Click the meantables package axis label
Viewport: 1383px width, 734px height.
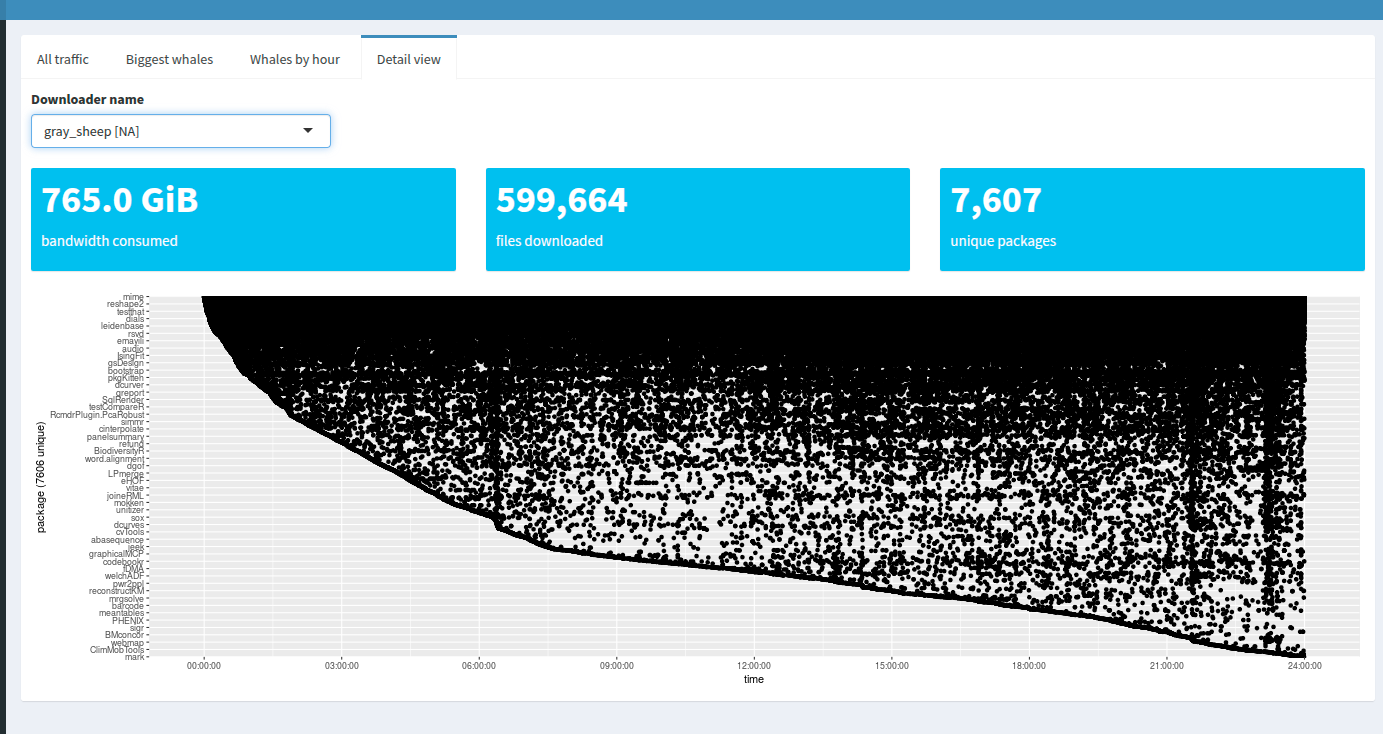pos(122,613)
